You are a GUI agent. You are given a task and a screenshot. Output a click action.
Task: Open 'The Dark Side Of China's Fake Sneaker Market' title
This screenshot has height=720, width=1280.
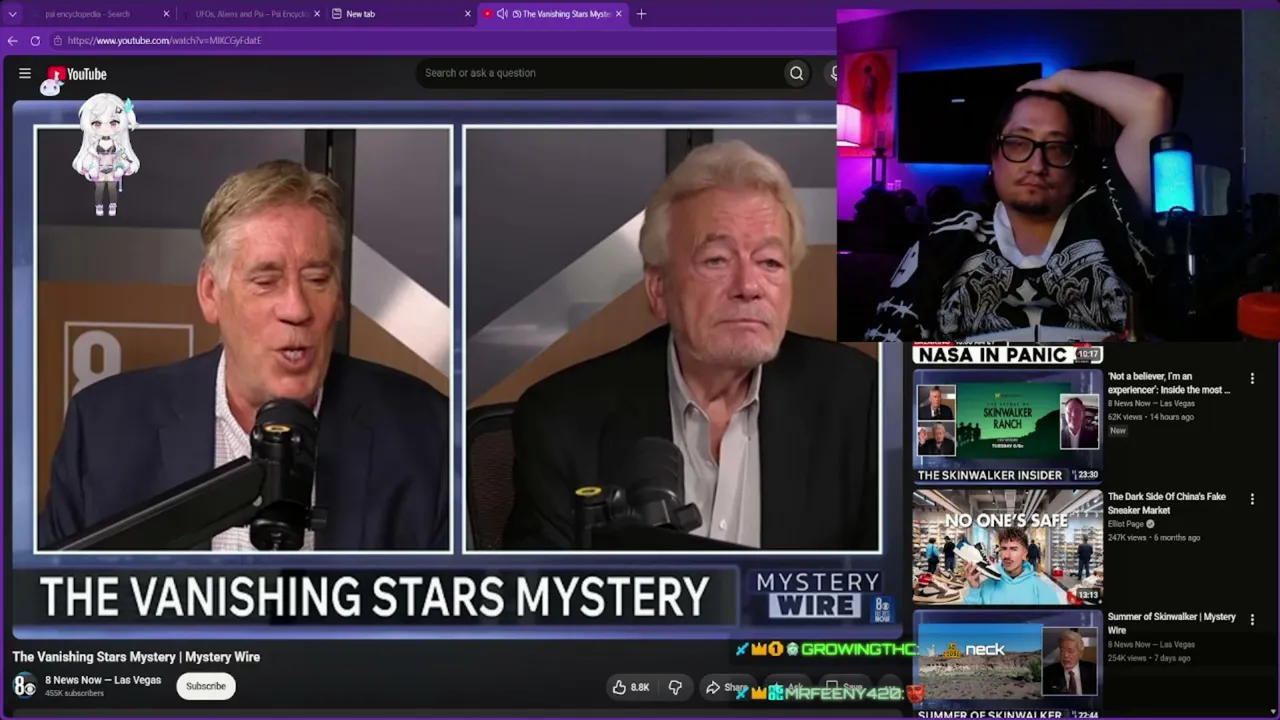(x=1167, y=503)
